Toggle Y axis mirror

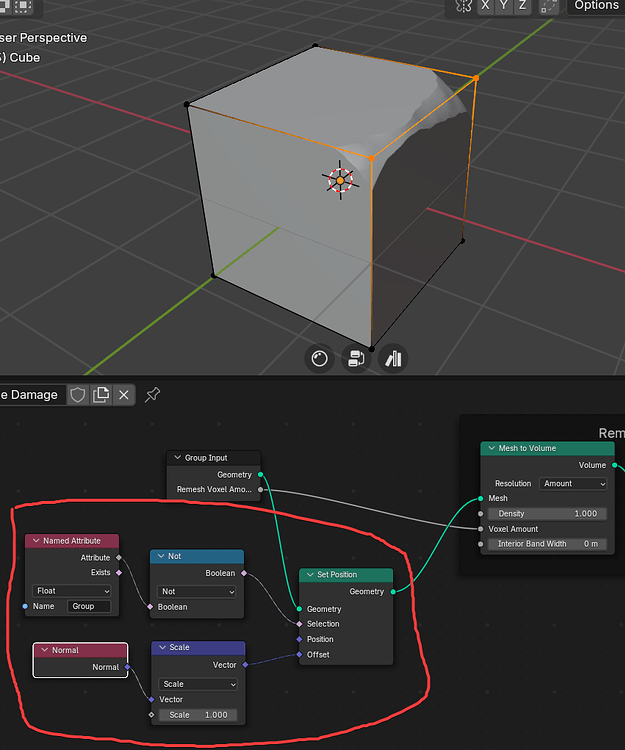pos(504,5)
